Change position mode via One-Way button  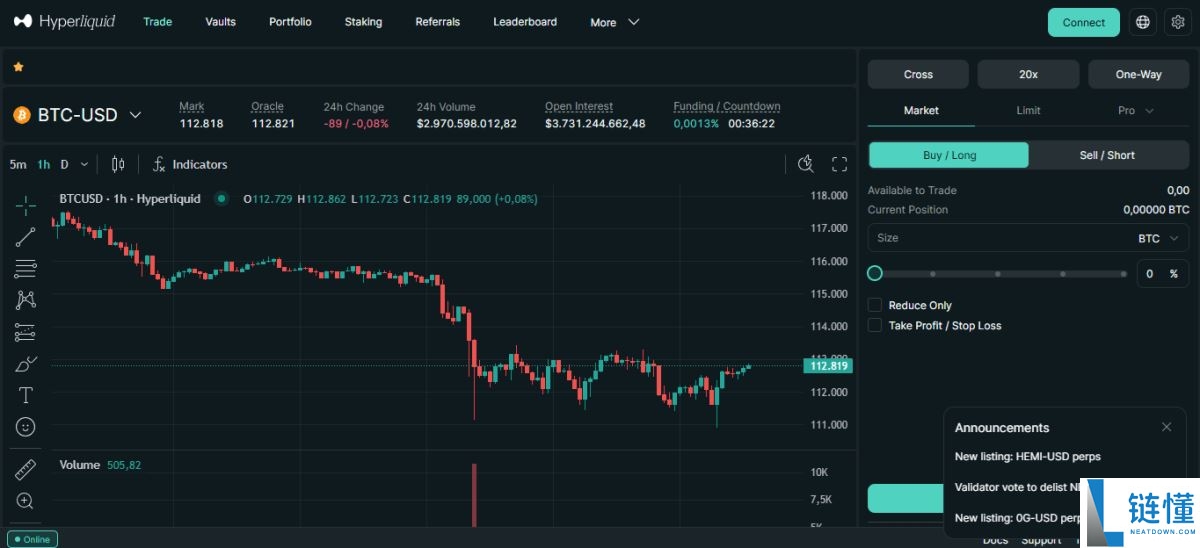[x=1138, y=74]
